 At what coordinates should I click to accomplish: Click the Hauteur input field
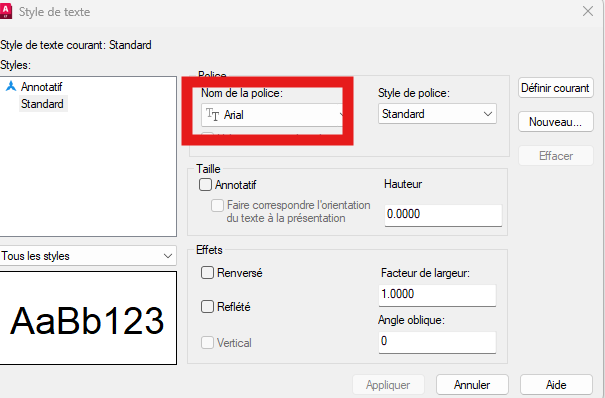click(443, 215)
